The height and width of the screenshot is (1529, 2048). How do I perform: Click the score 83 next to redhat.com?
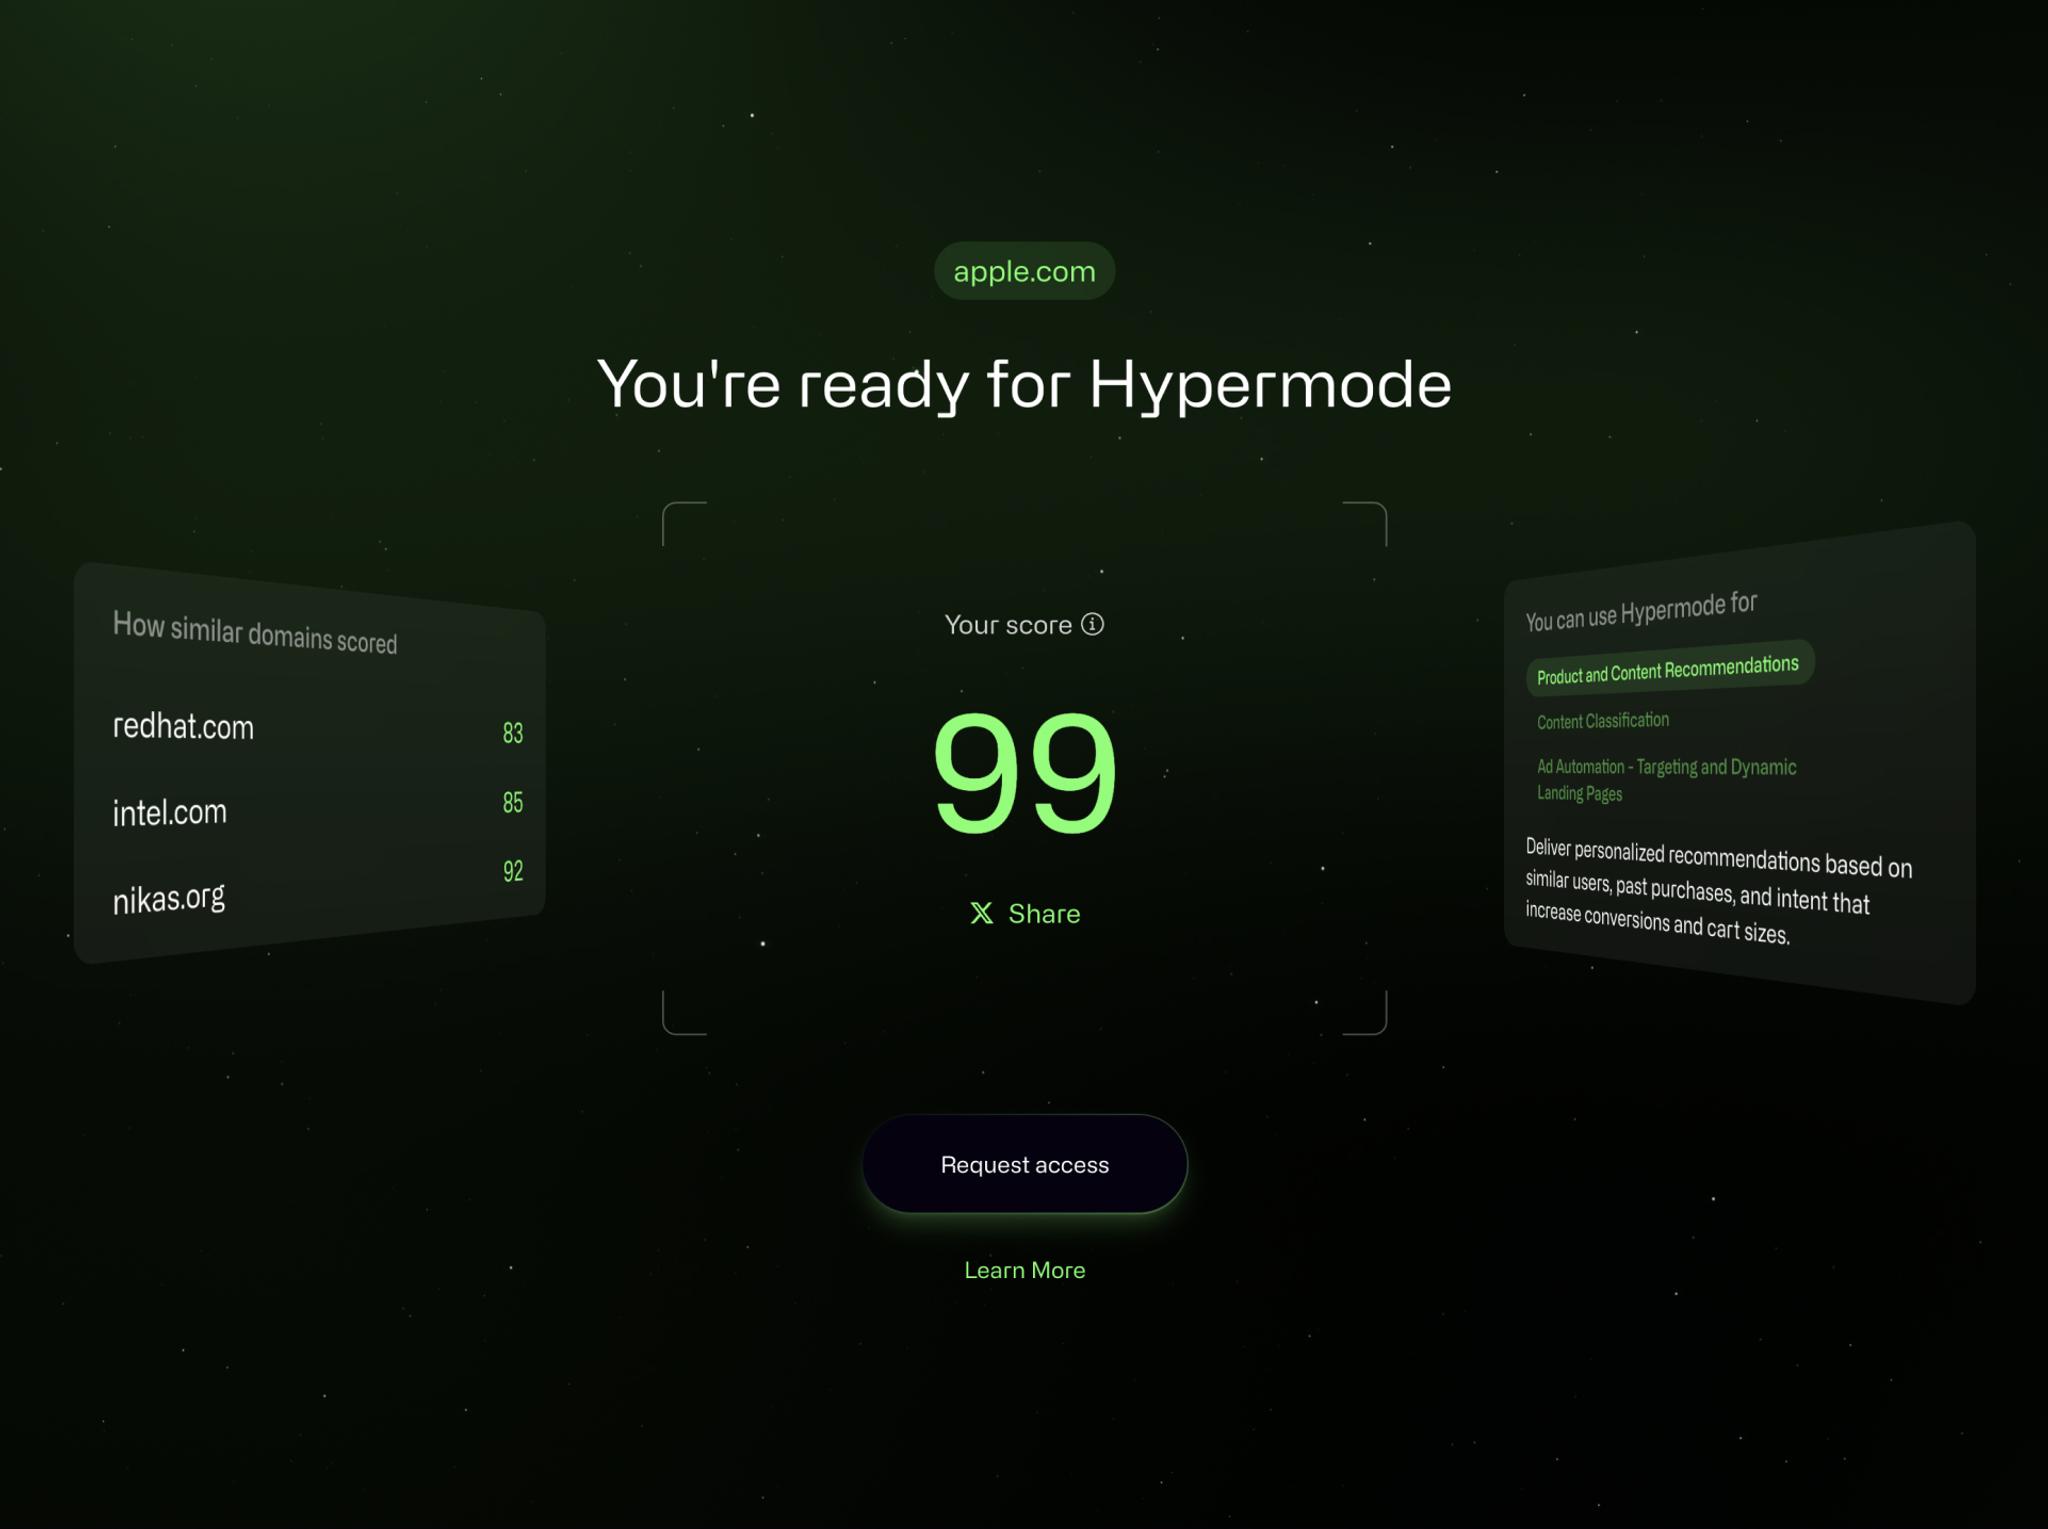[513, 733]
